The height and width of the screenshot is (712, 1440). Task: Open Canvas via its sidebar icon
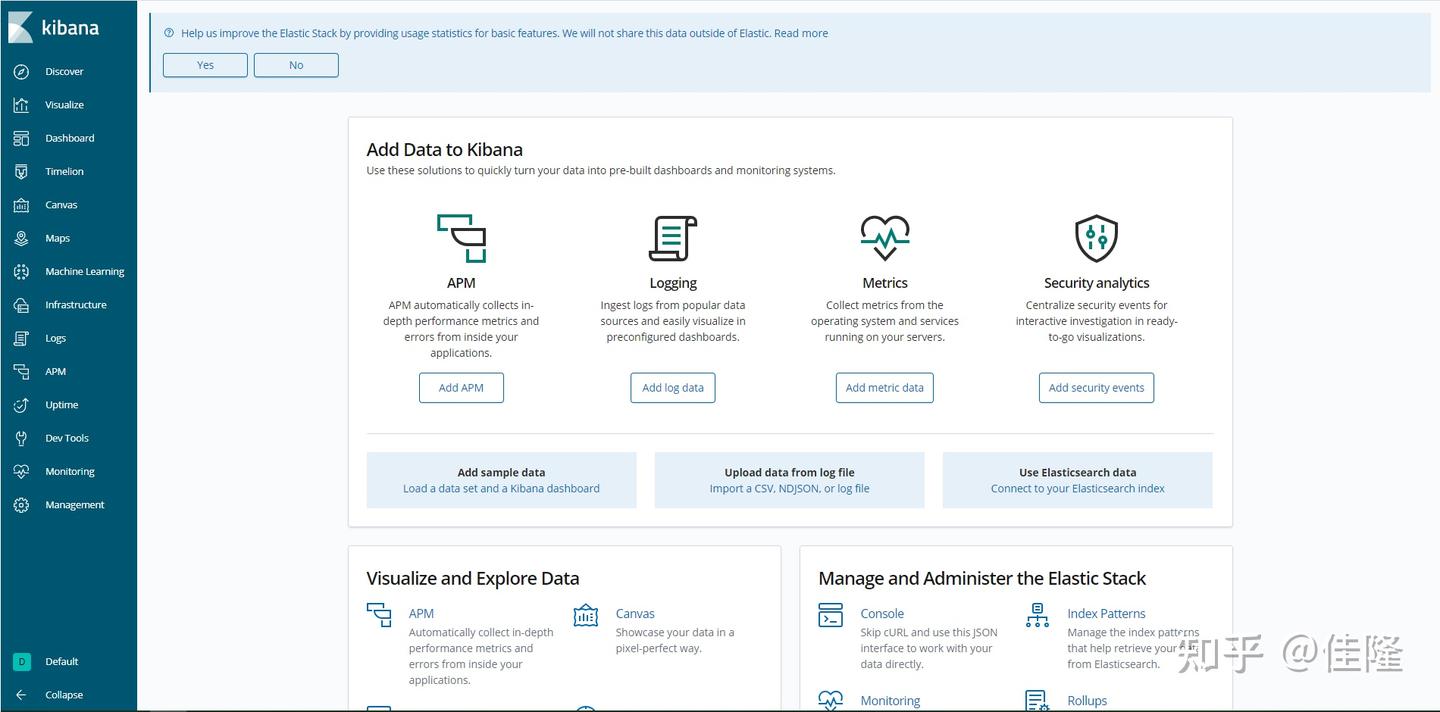point(21,205)
